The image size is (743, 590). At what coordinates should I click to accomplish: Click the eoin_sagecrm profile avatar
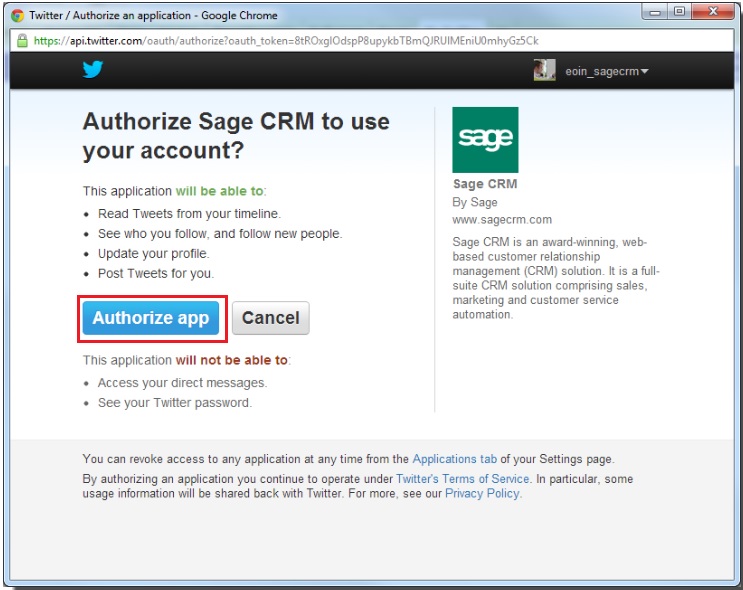[544, 70]
